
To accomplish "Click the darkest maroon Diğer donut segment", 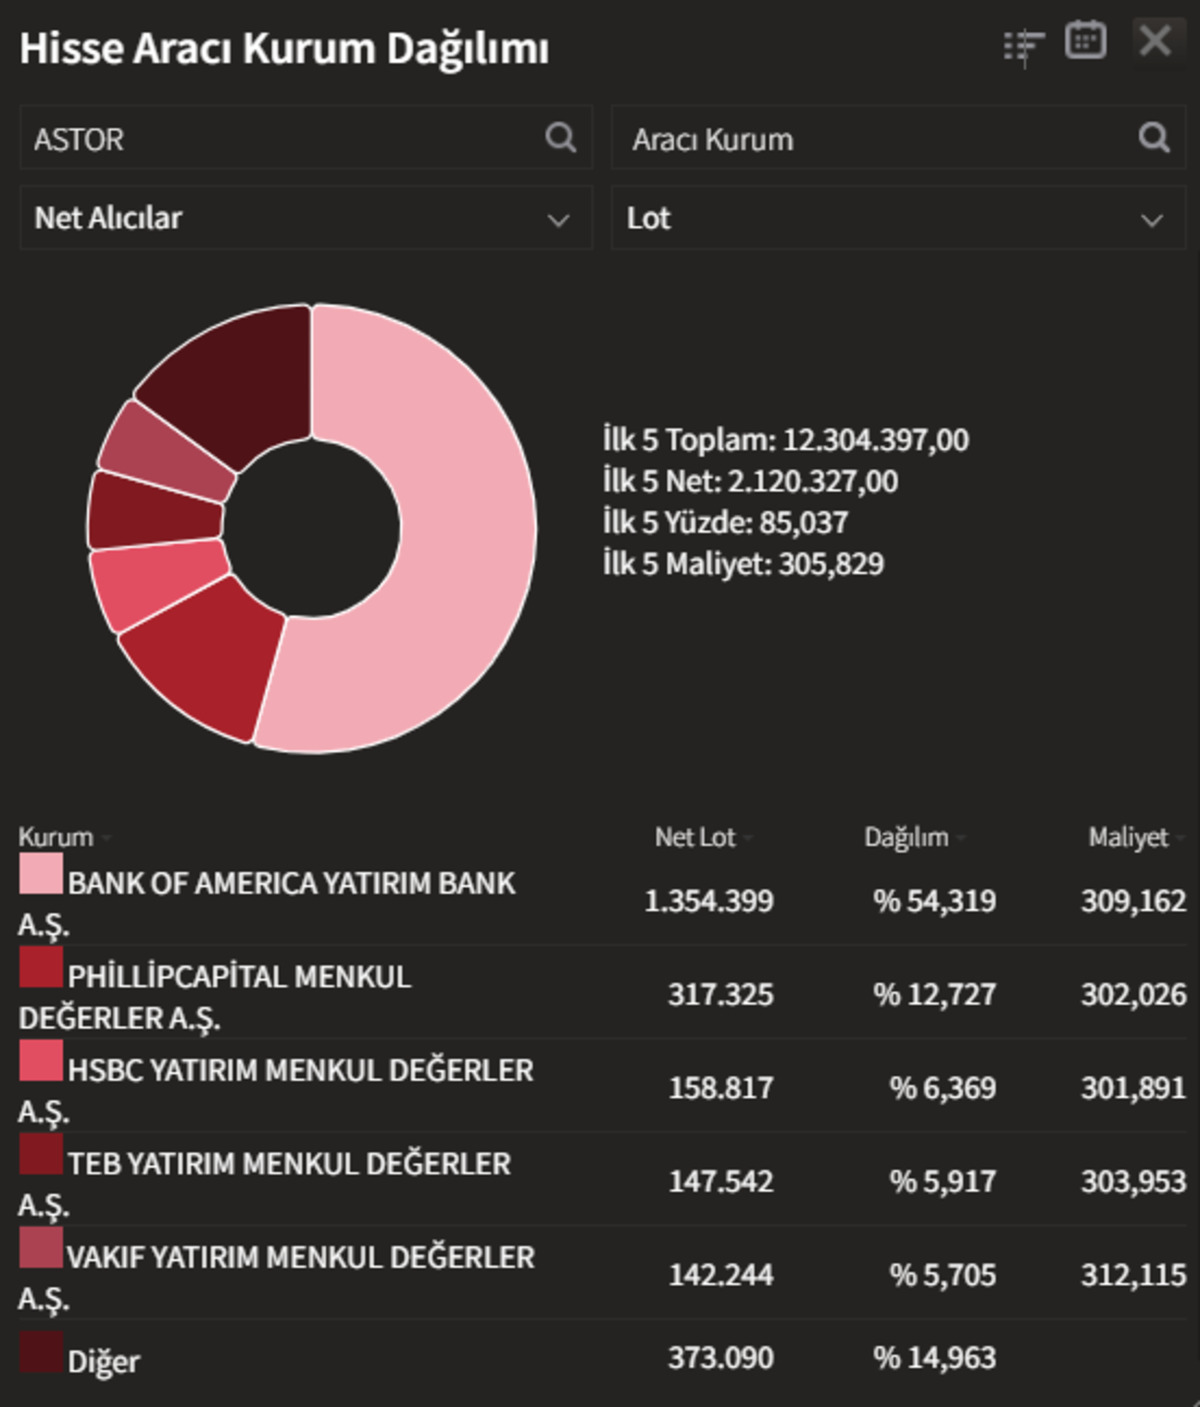I will coord(245,385).
